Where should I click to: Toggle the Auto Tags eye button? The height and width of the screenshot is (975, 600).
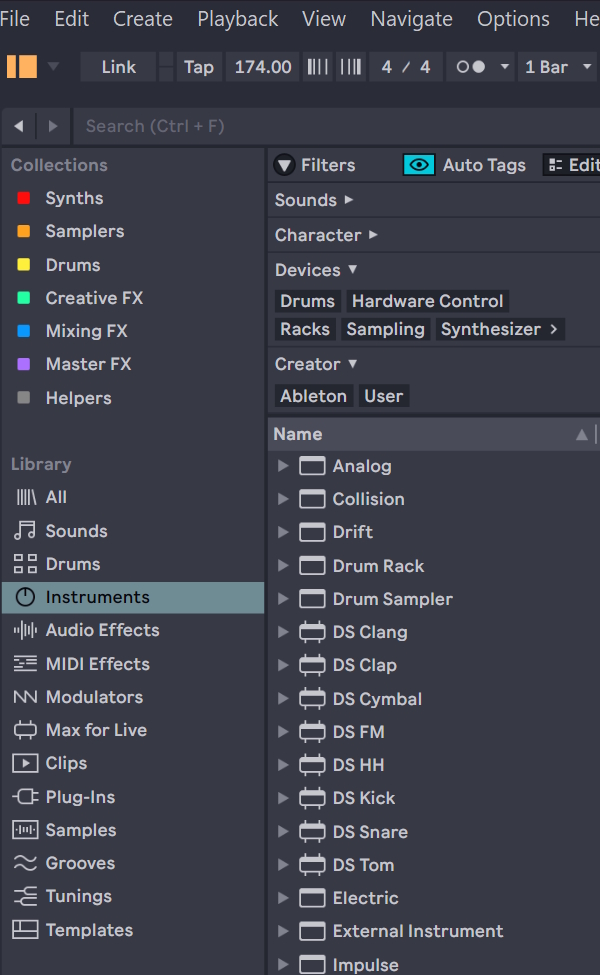point(419,165)
